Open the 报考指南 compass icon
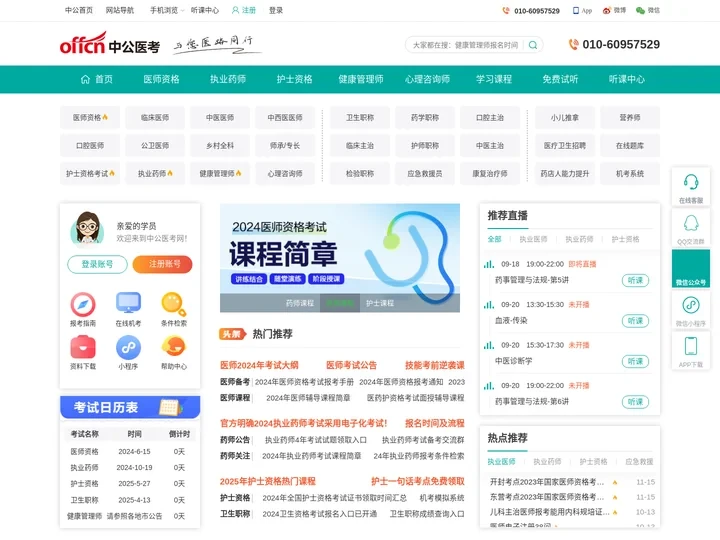Viewport: 720px width, 540px height. (x=83, y=304)
